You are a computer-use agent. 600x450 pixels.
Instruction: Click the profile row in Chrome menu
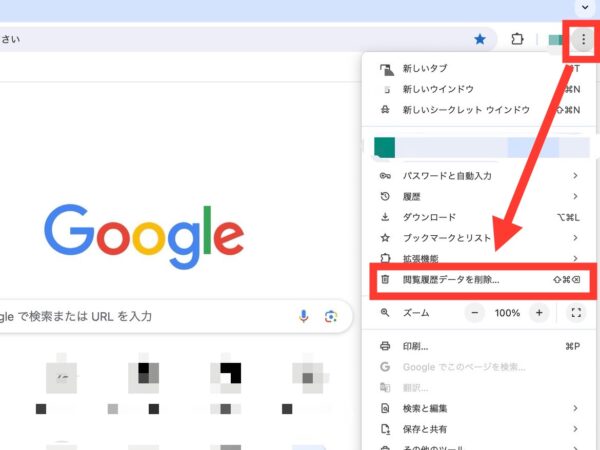(x=481, y=148)
